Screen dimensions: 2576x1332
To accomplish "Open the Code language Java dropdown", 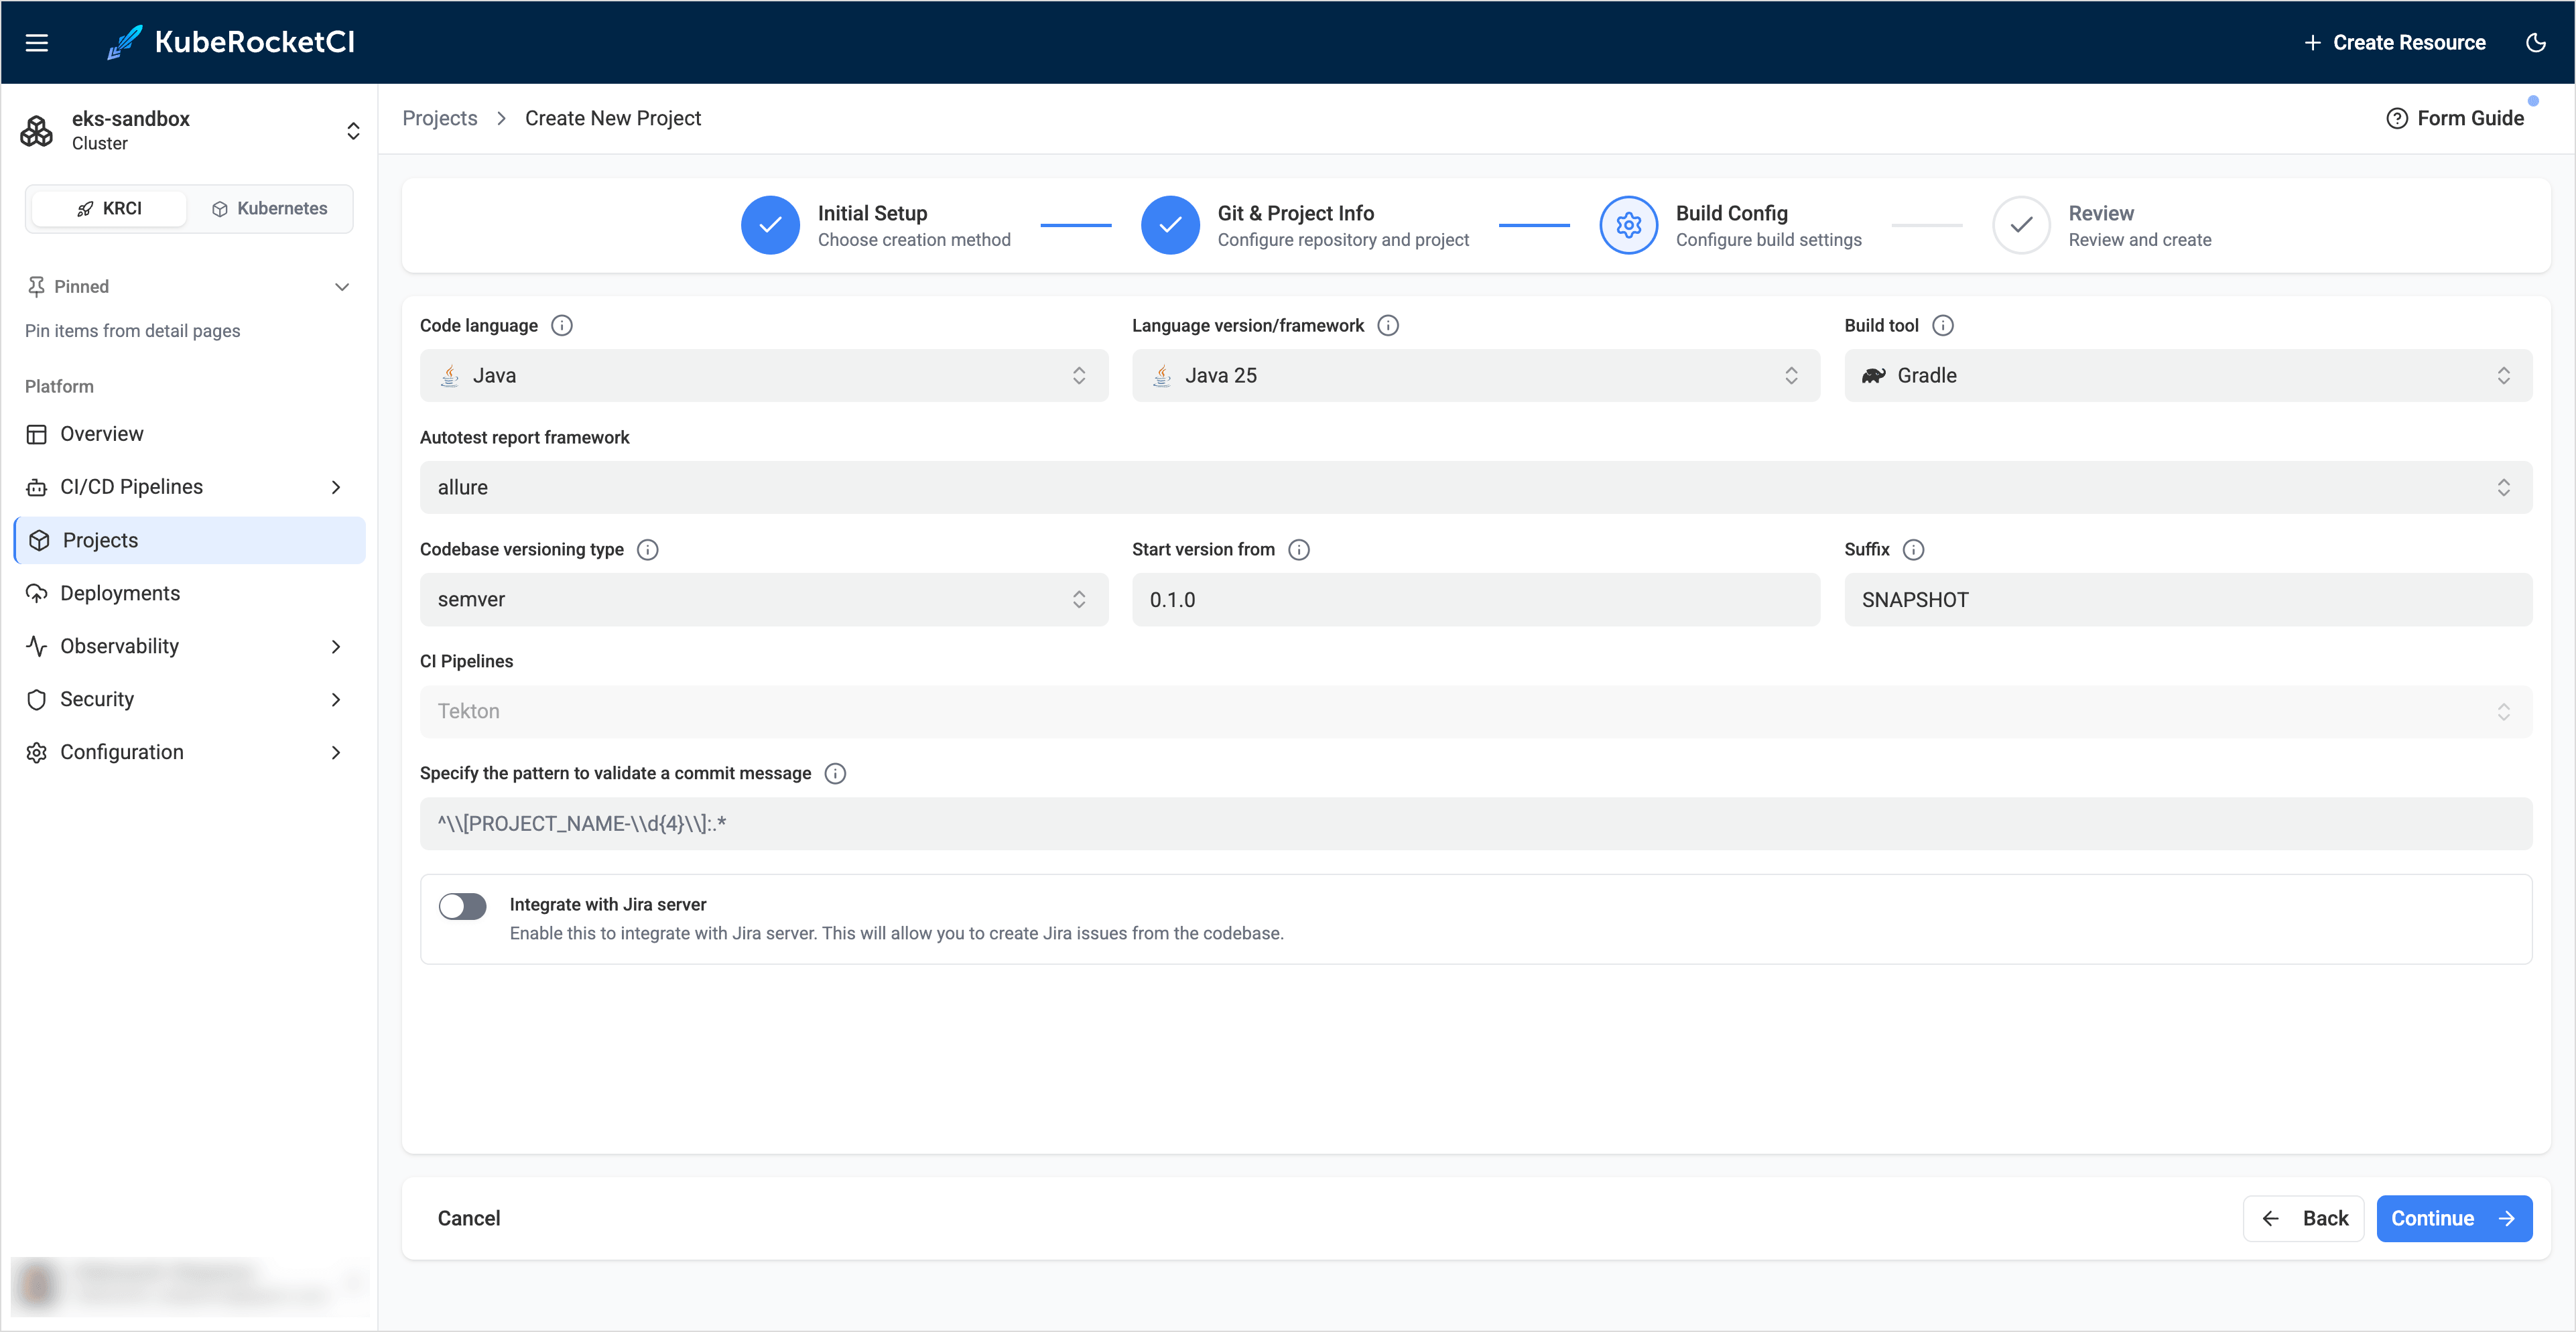I will pos(764,376).
